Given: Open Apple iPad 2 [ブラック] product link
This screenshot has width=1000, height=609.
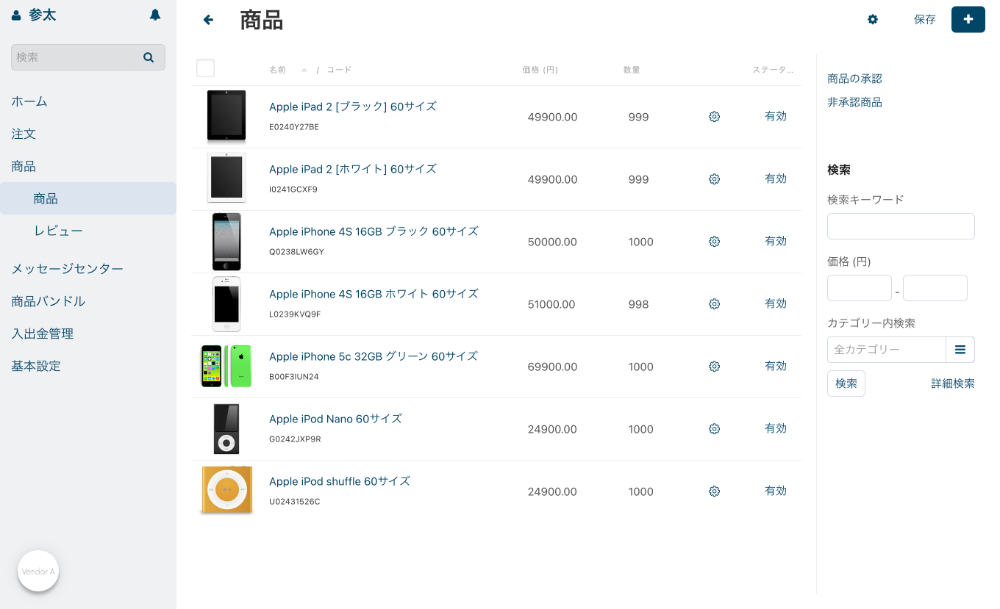Looking at the screenshot, I should (x=353, y=106).
